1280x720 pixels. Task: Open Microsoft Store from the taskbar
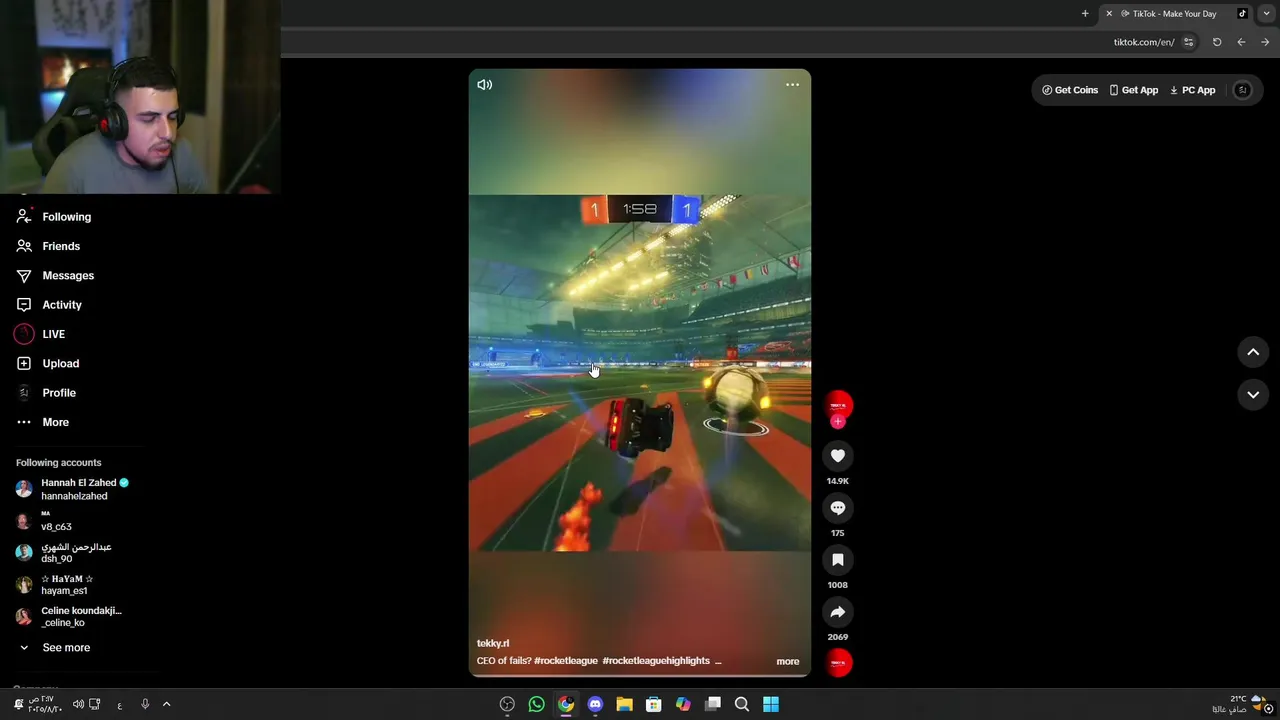[x=654, y=704]
